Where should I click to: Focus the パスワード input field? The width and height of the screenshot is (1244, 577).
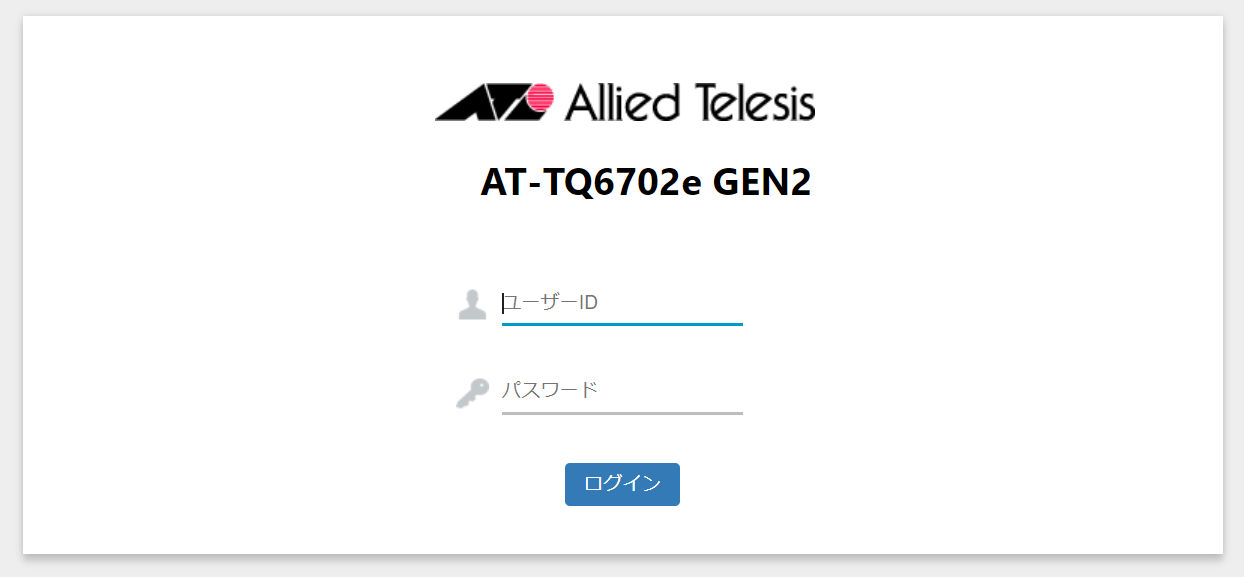[x=622, y=391]
